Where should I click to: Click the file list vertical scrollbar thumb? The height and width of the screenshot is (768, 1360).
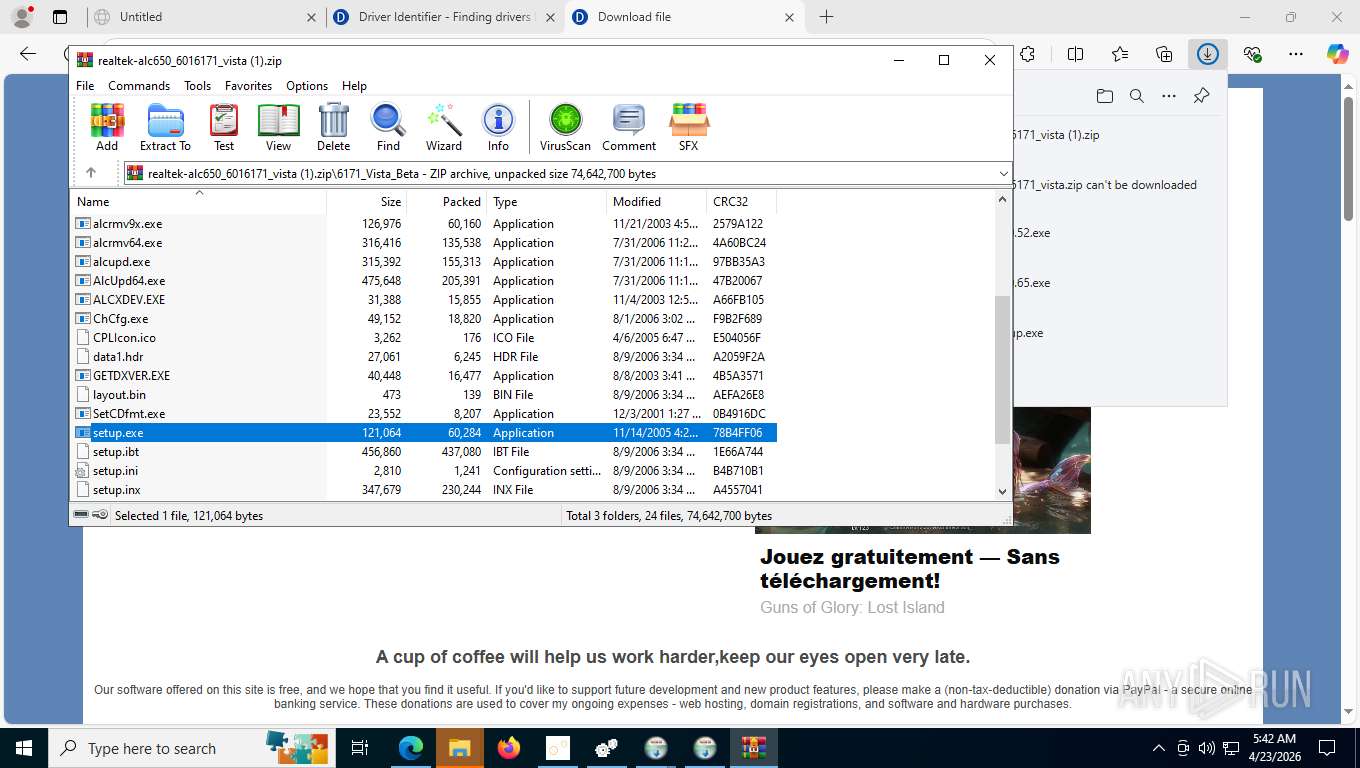1003,370
